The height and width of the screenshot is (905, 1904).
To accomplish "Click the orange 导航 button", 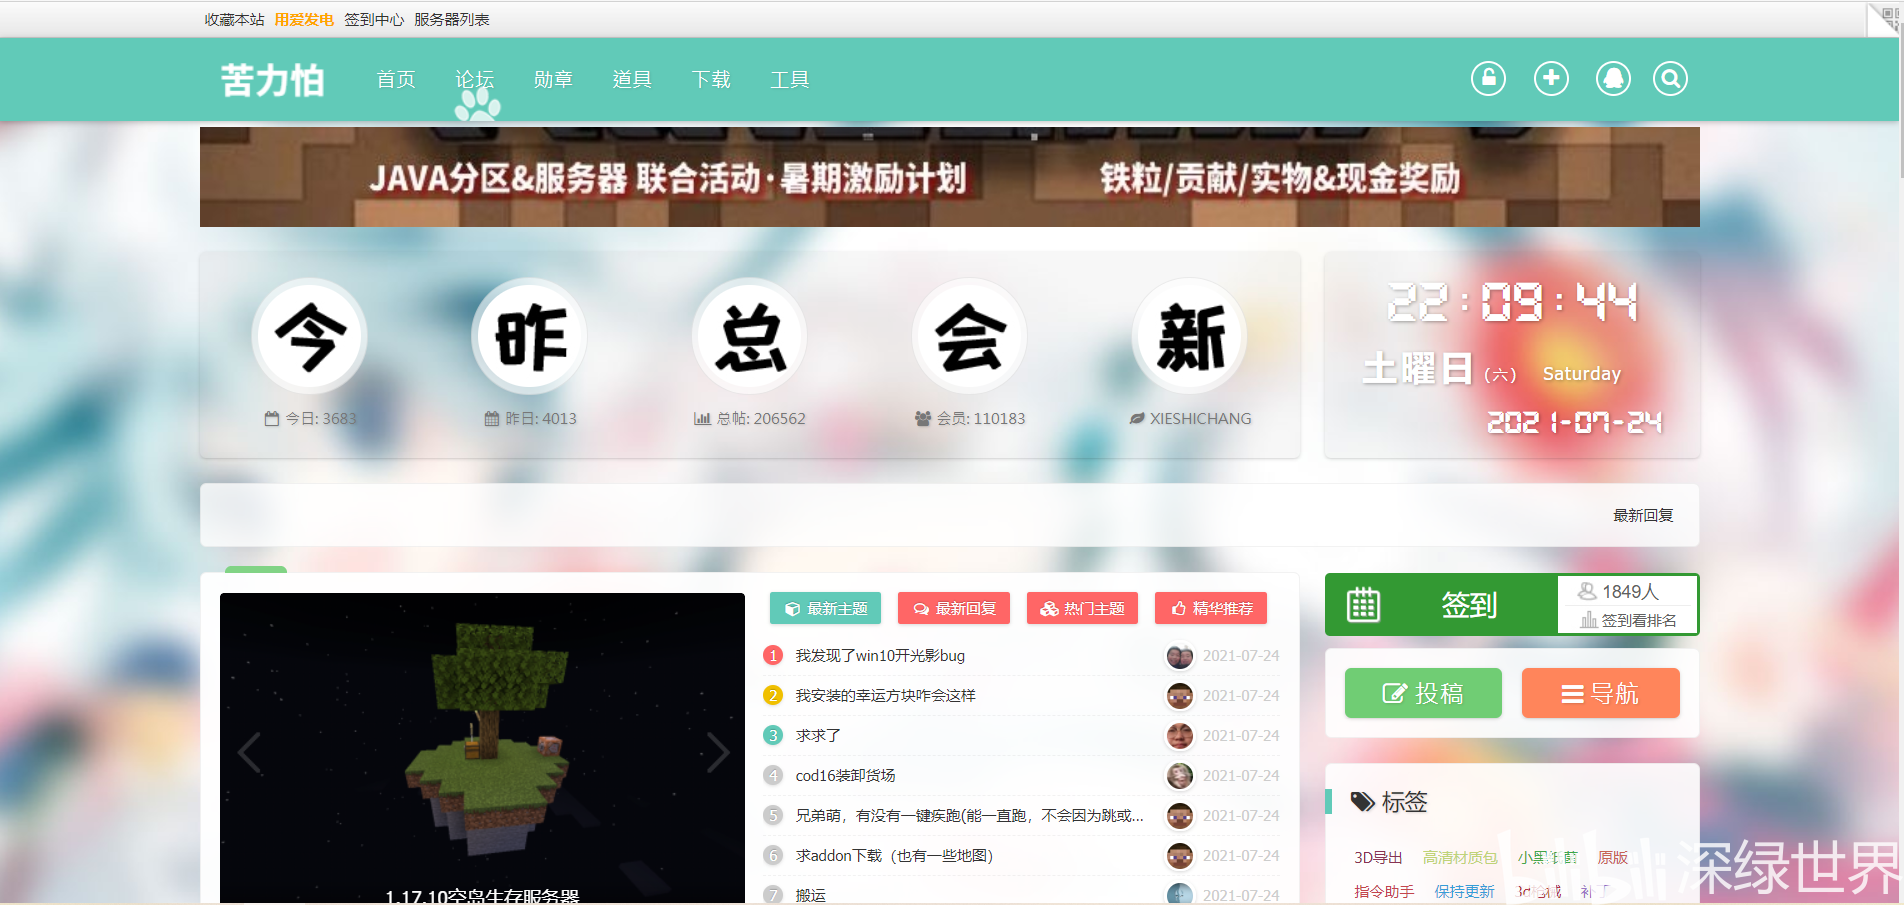I will tap(1600, 693).
